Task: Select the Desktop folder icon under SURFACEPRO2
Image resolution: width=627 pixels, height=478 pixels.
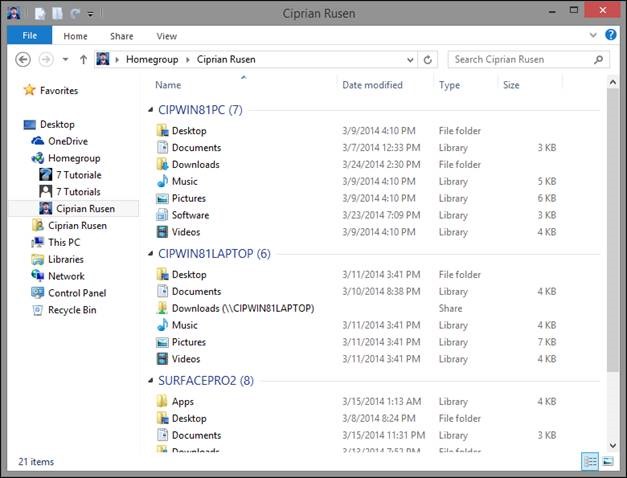Action: click(x=162, y=418)
